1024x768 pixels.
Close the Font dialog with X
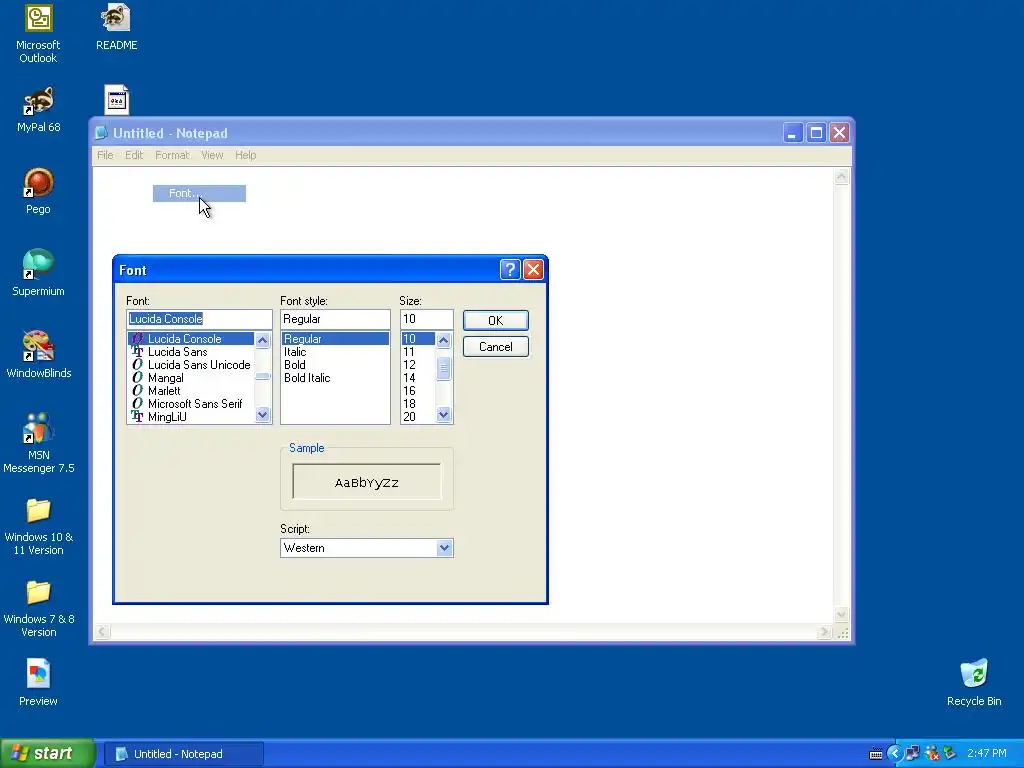534,270
